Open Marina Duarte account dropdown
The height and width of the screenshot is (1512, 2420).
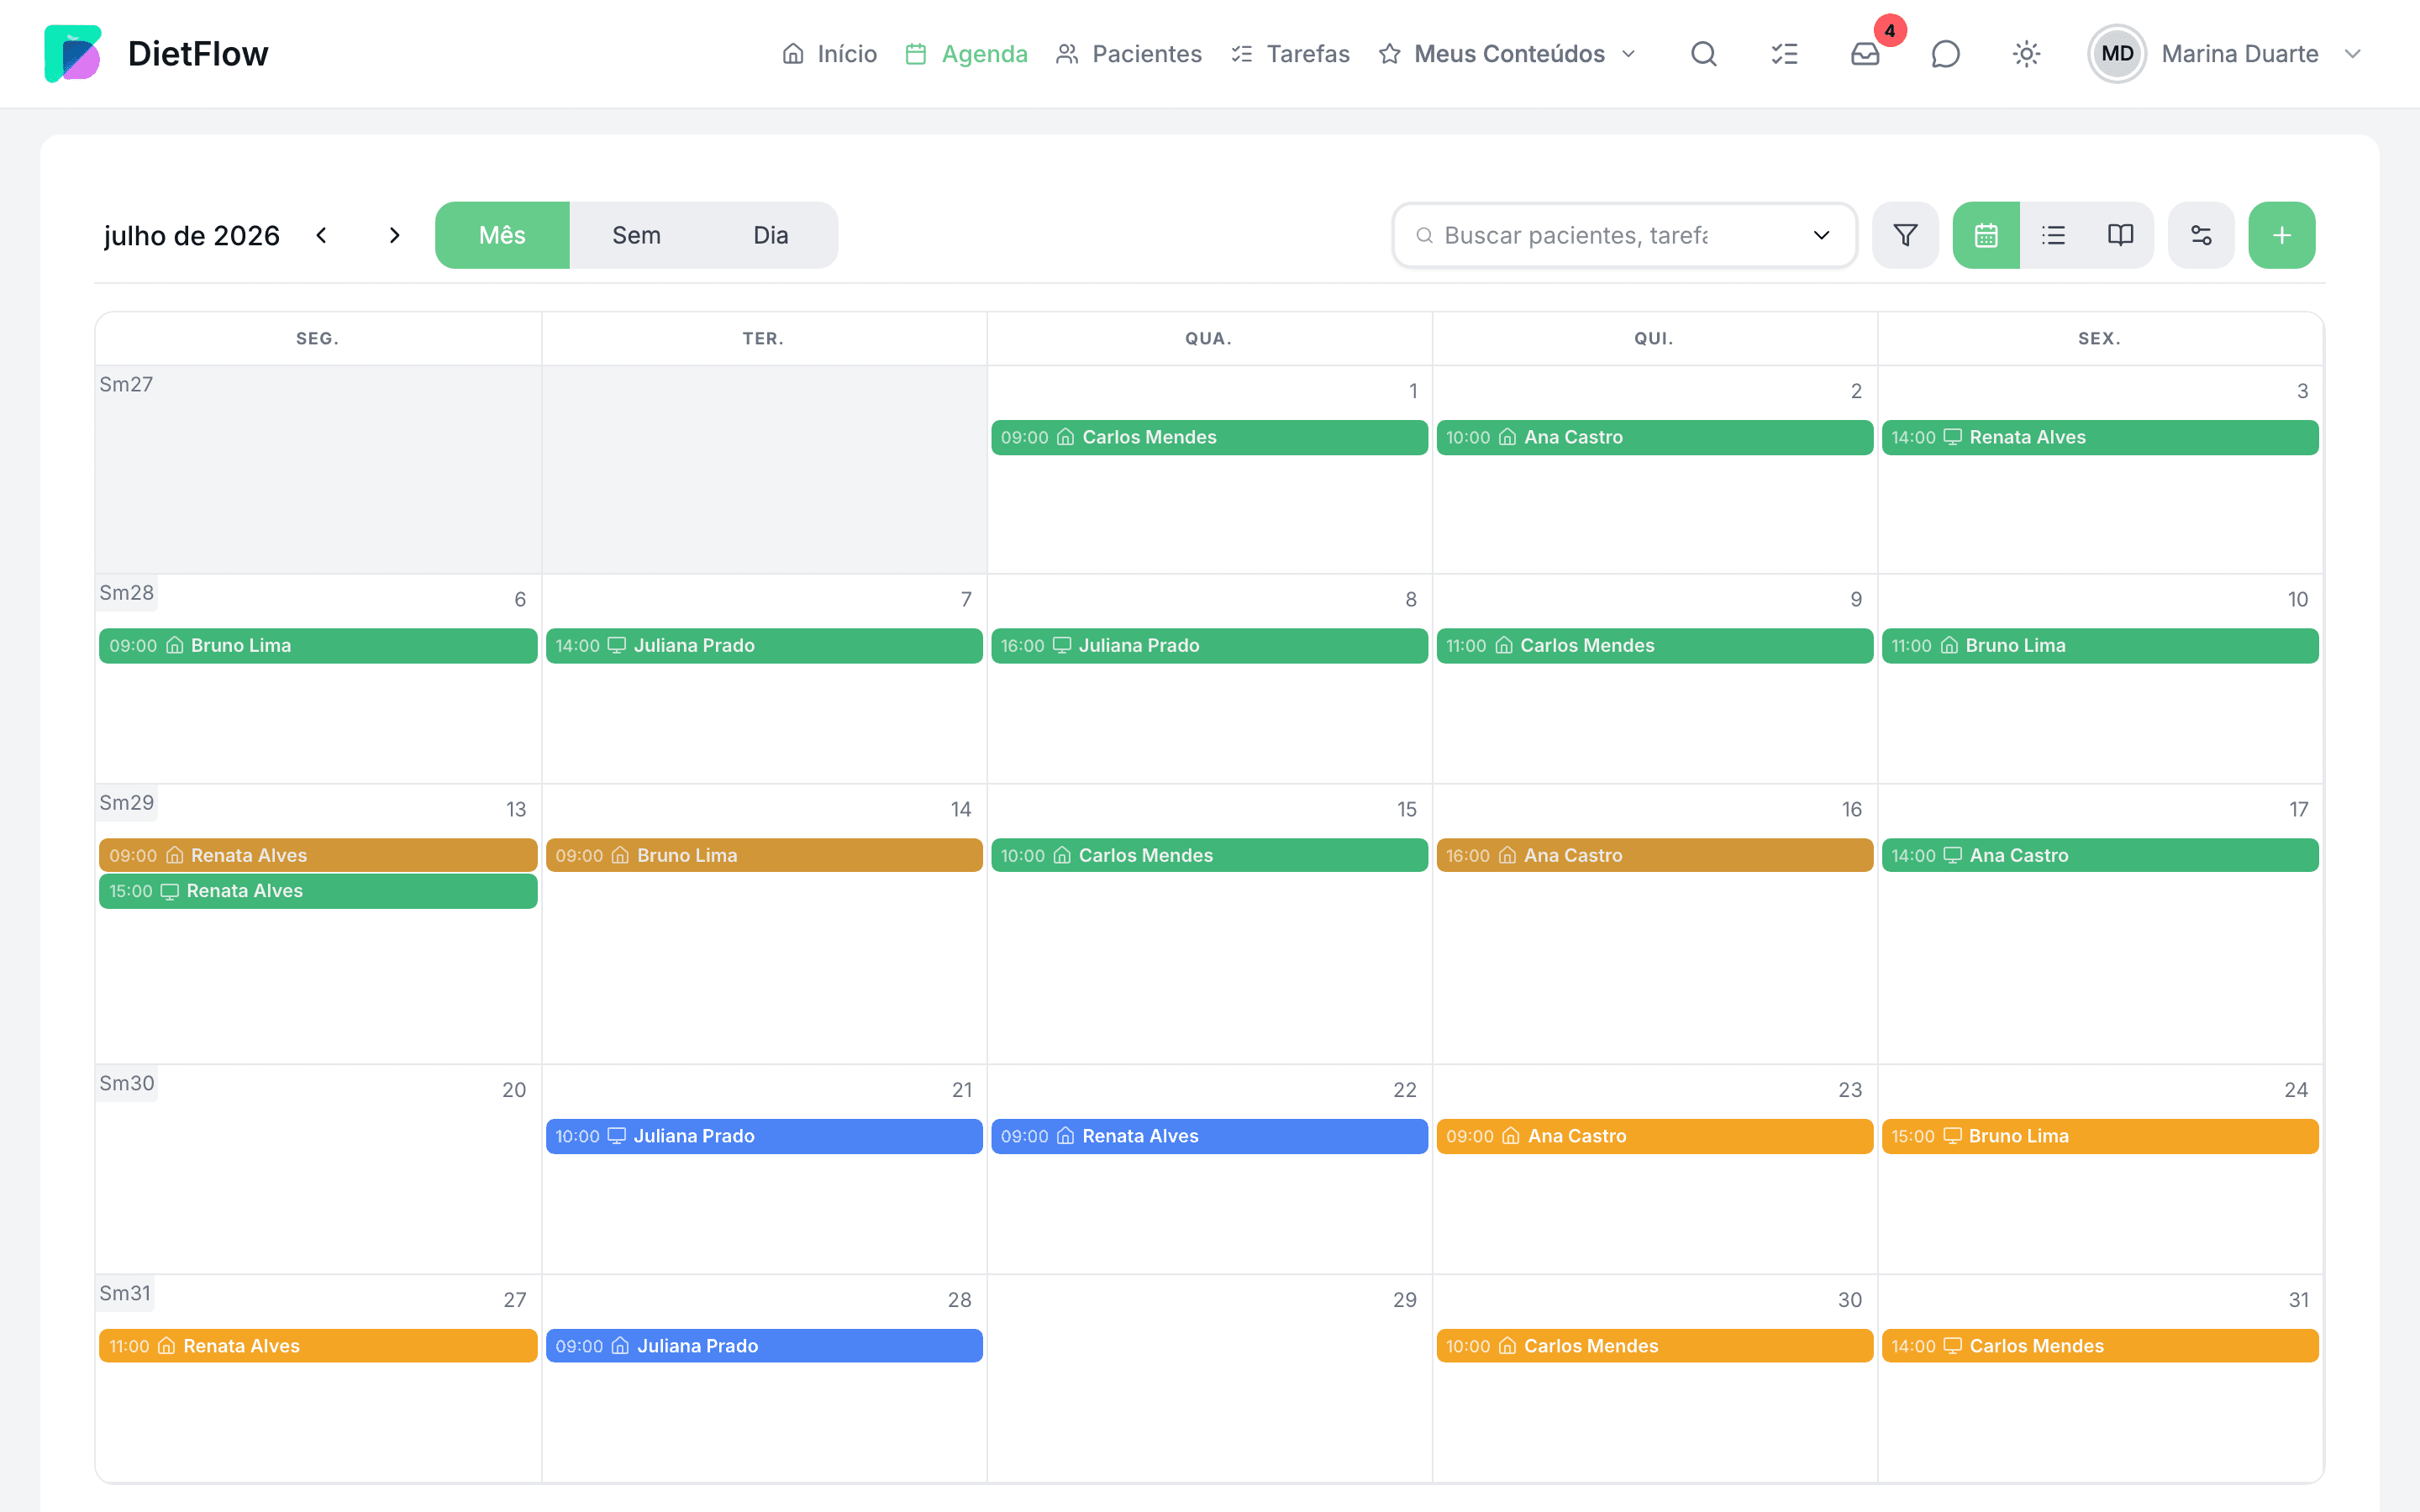click(x=2225, y=54)
